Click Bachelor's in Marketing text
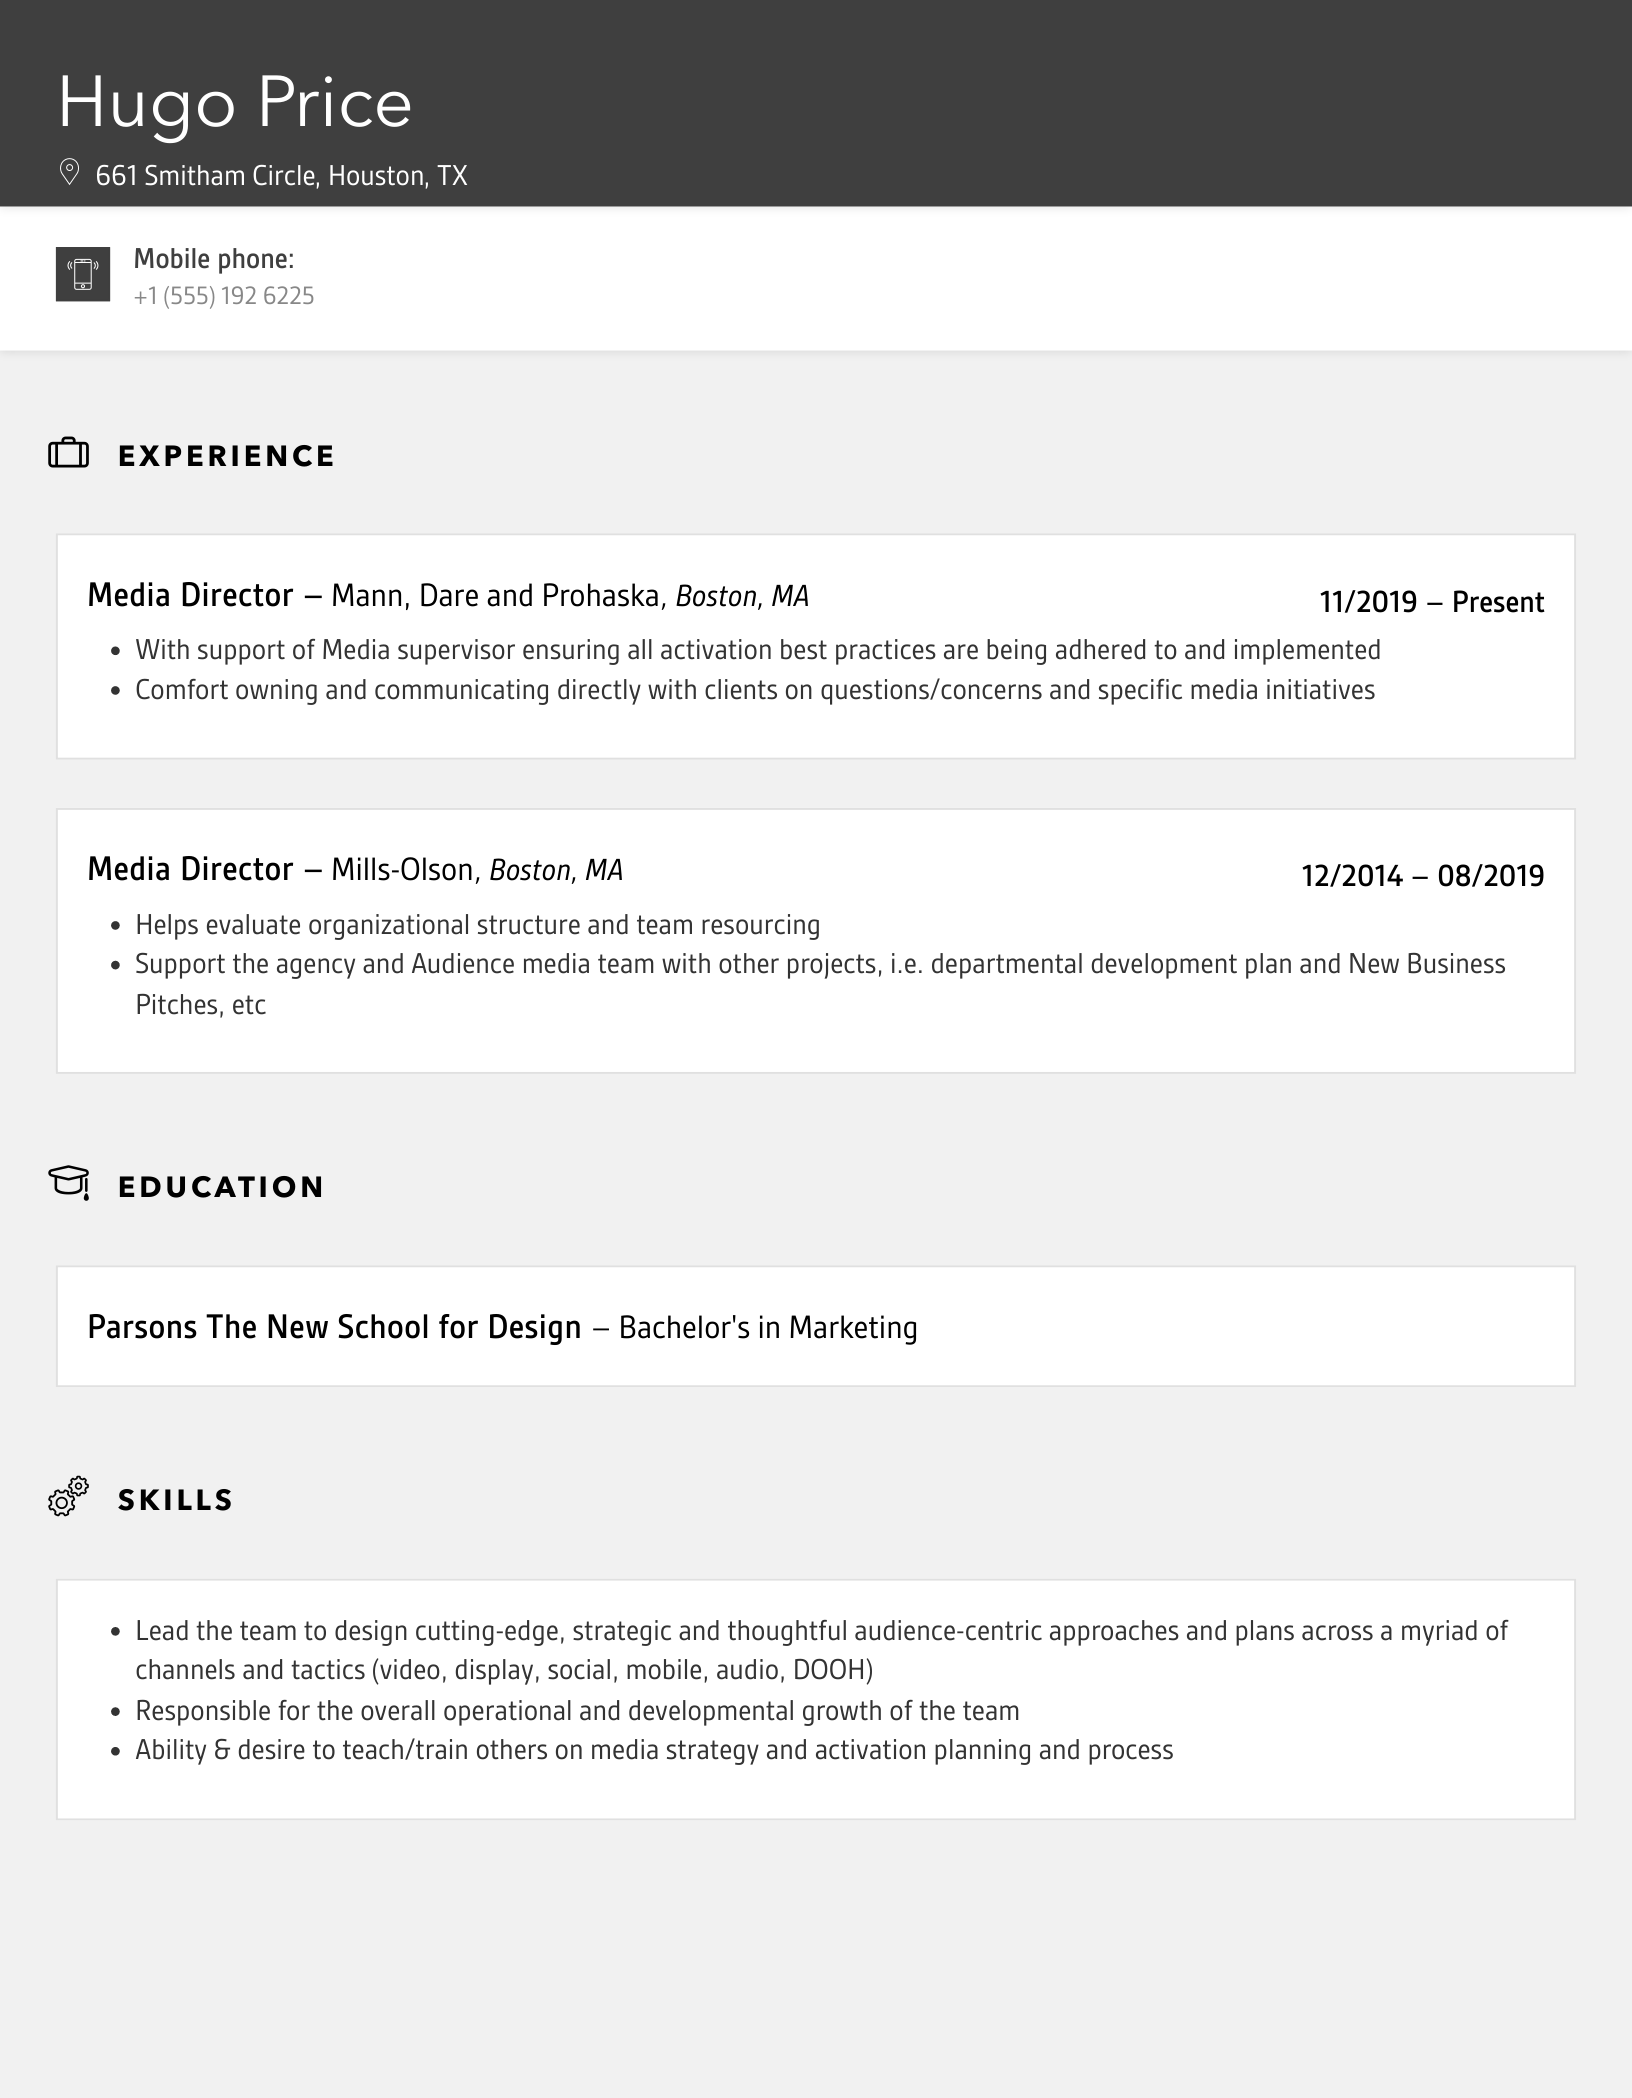The width and height of the screenshot is (1632, 2098). (767, 1328)
